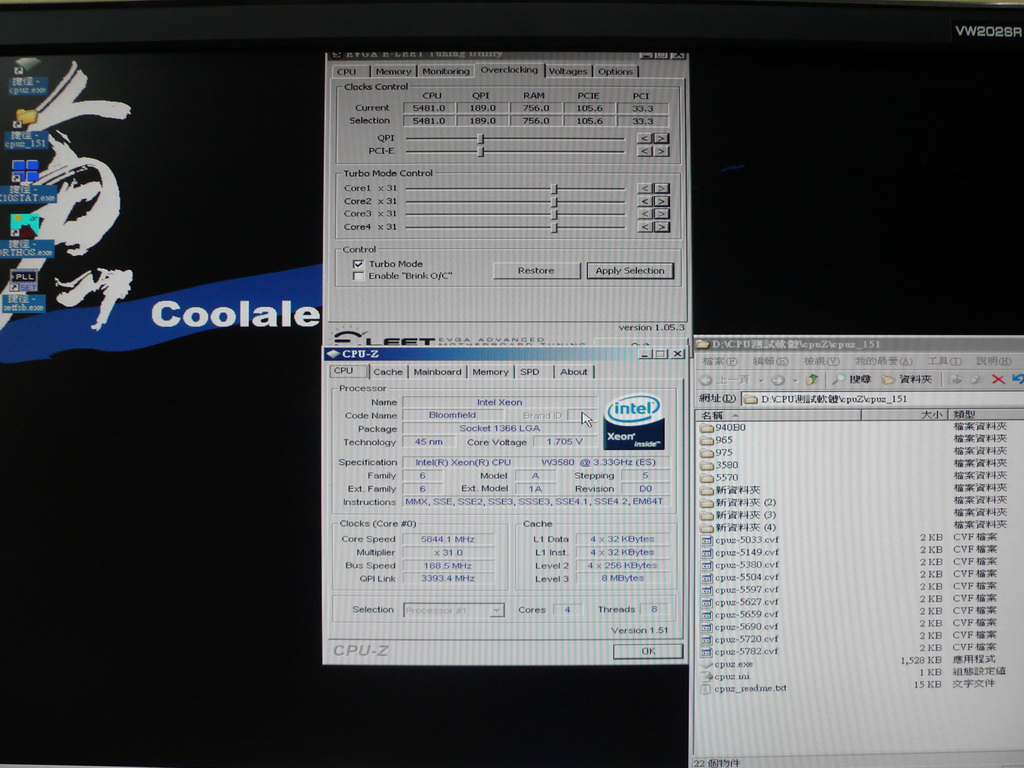The image size is (1024, 768).
Task: Click the Core2 multiplier slider handle
Action: coord(554,201)
